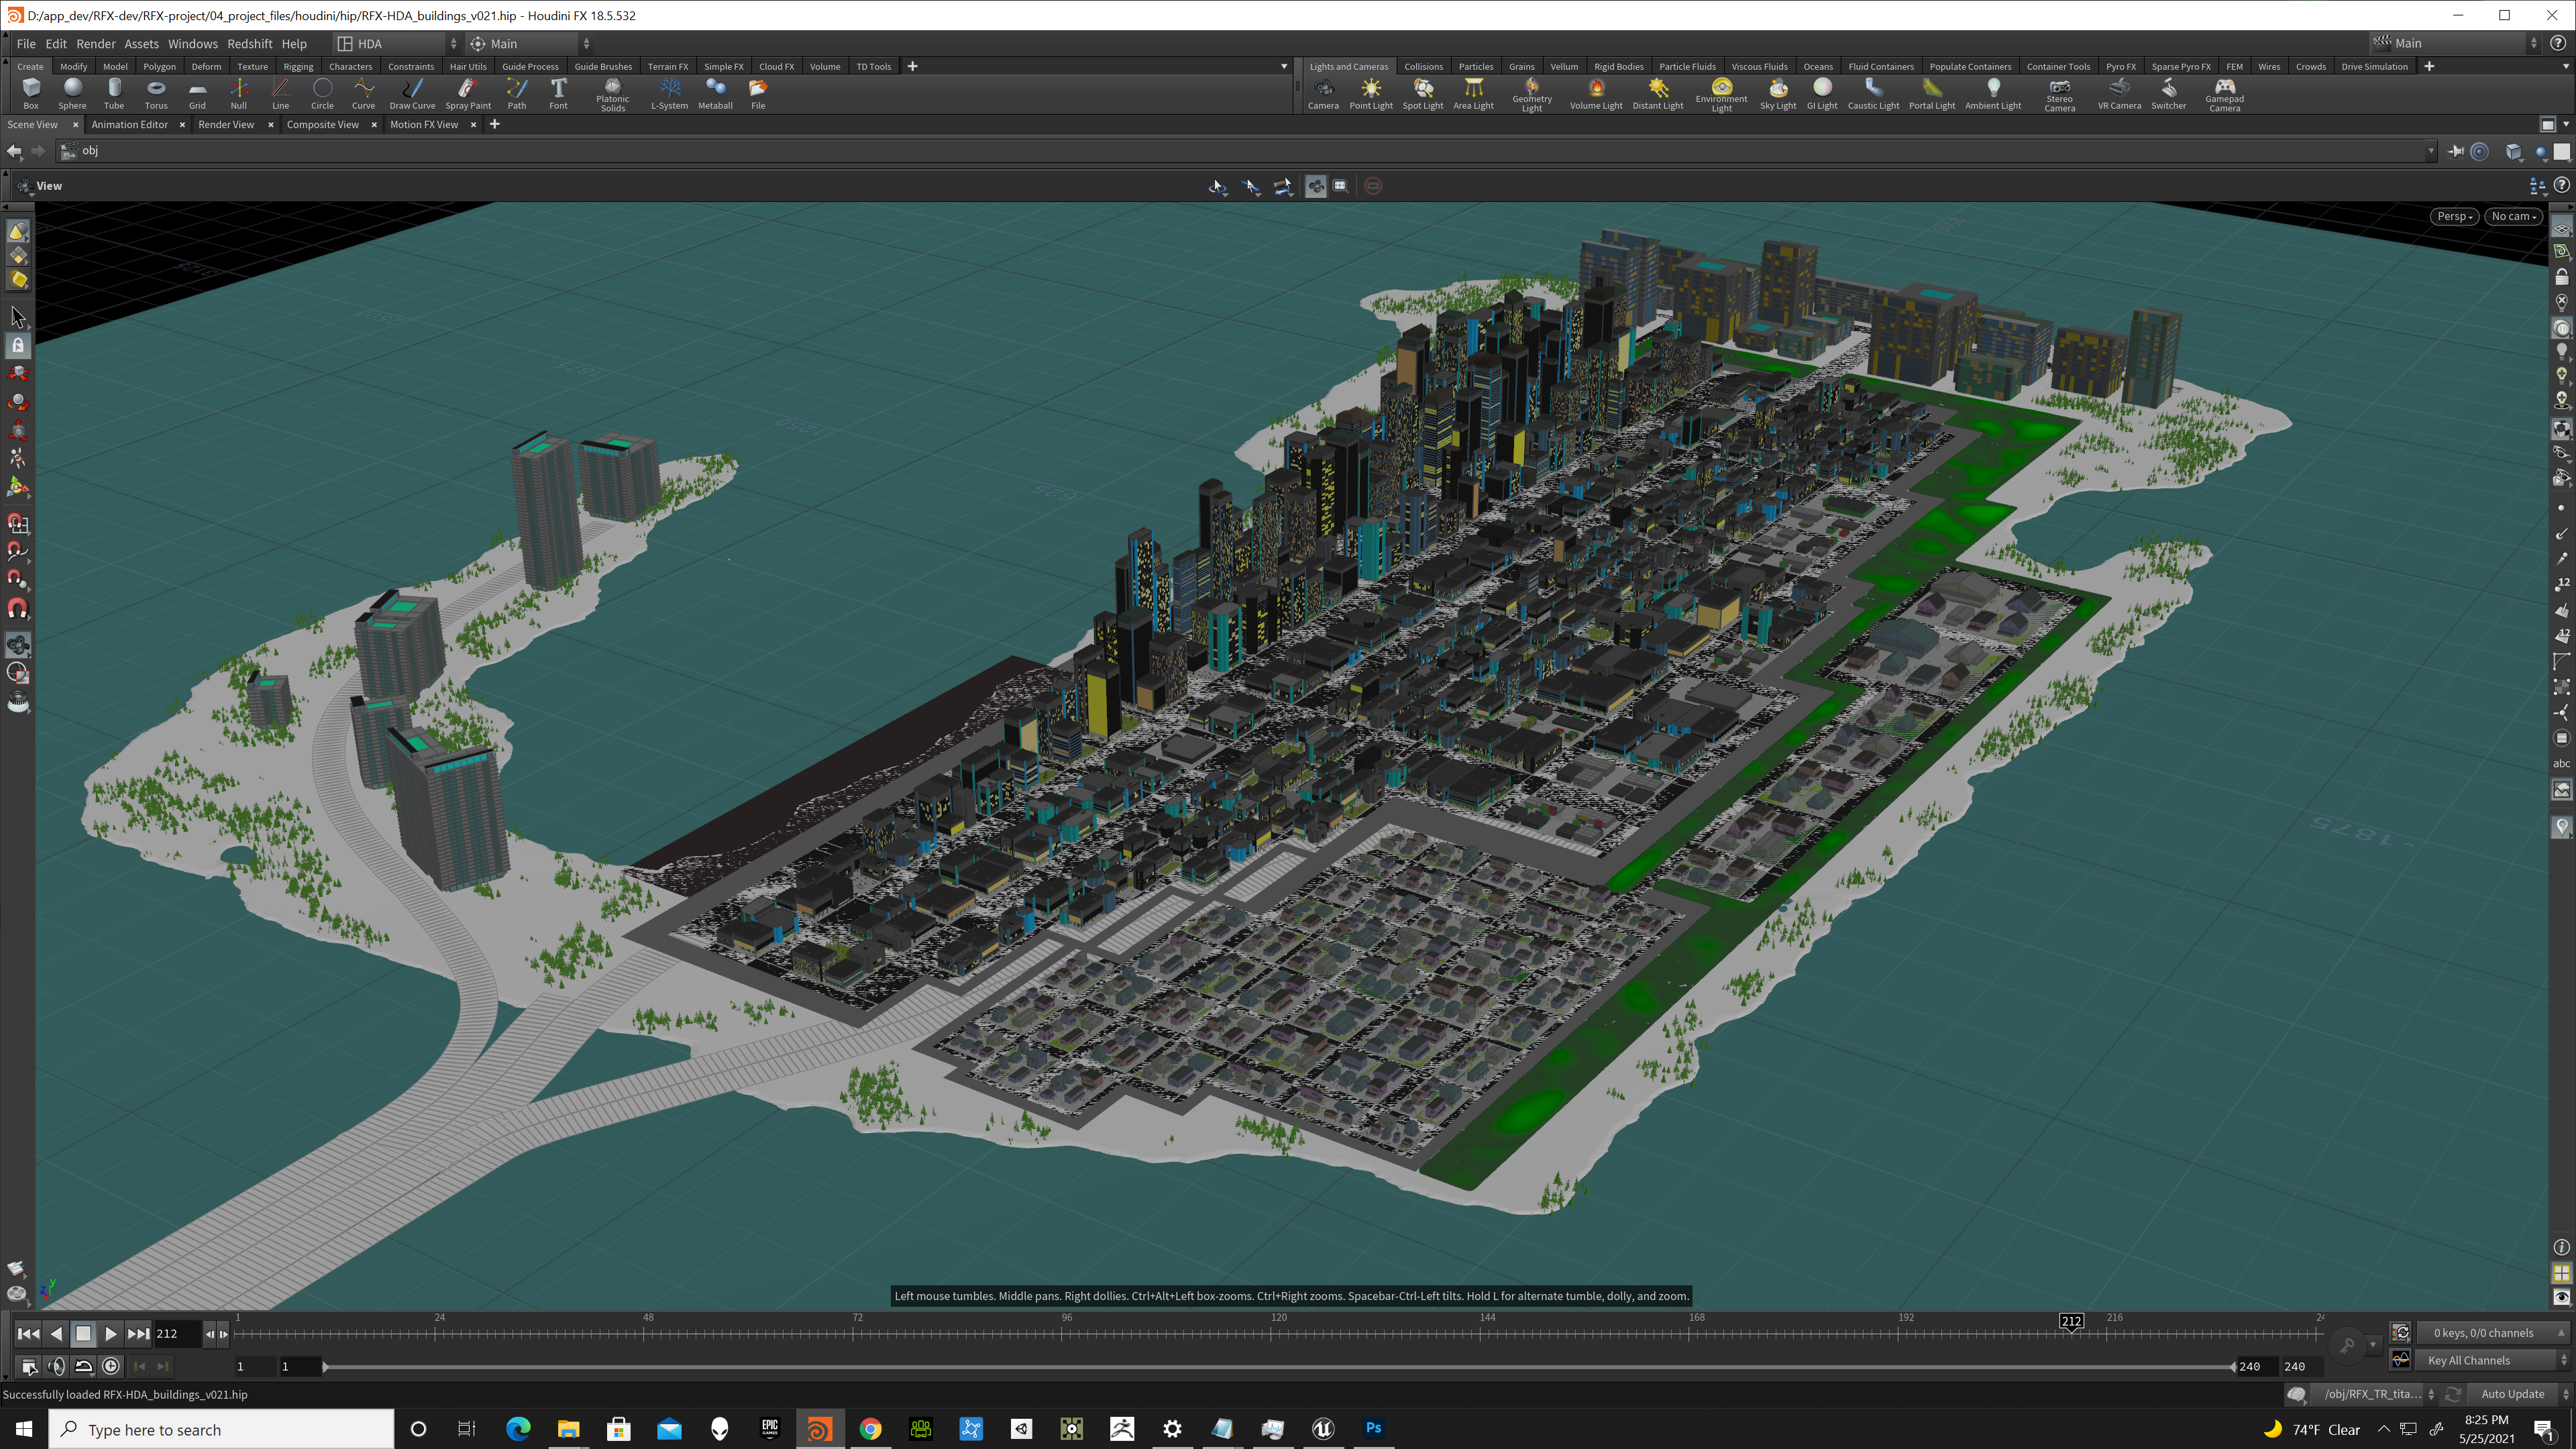The height and width of the screenshot is (1449, 2576).
Task: Create a Point Light
Action: click(1371, 93)
